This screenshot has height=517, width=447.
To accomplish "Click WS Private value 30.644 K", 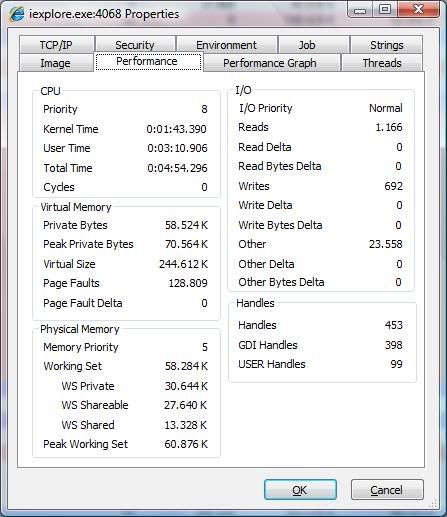I will [x=186, y=386].
